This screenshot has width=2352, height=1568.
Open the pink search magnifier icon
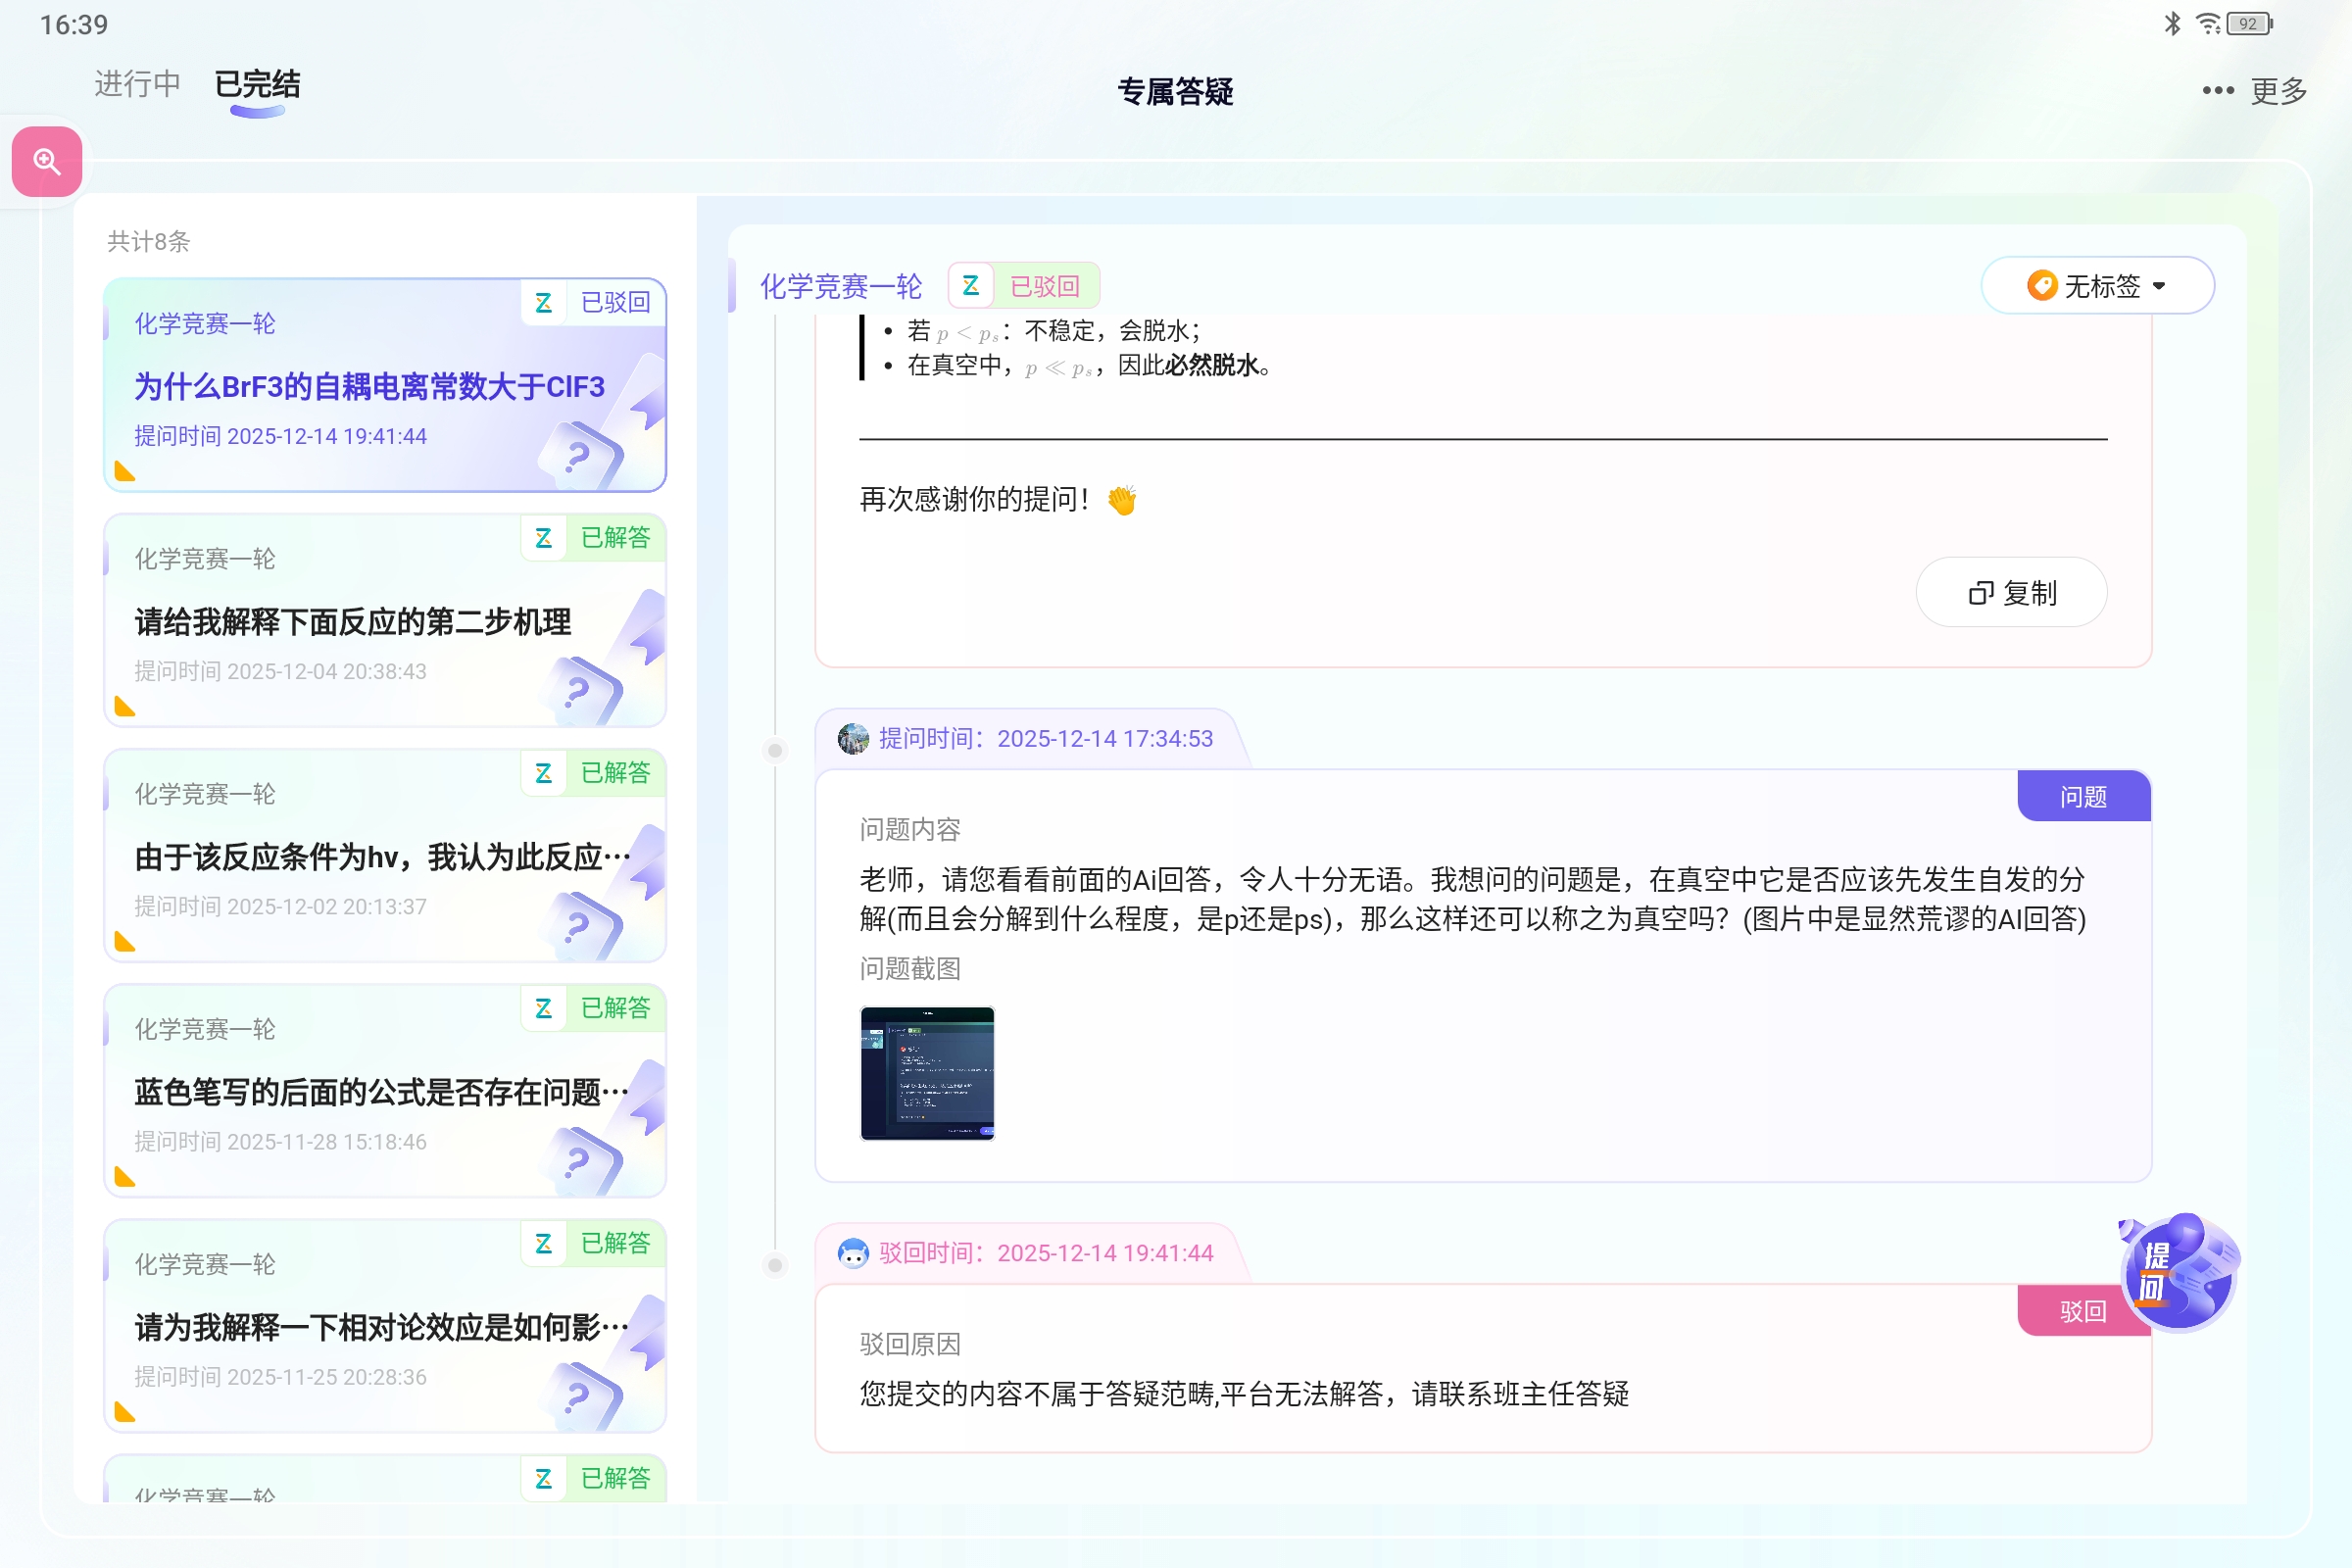(x=45, y=160)
